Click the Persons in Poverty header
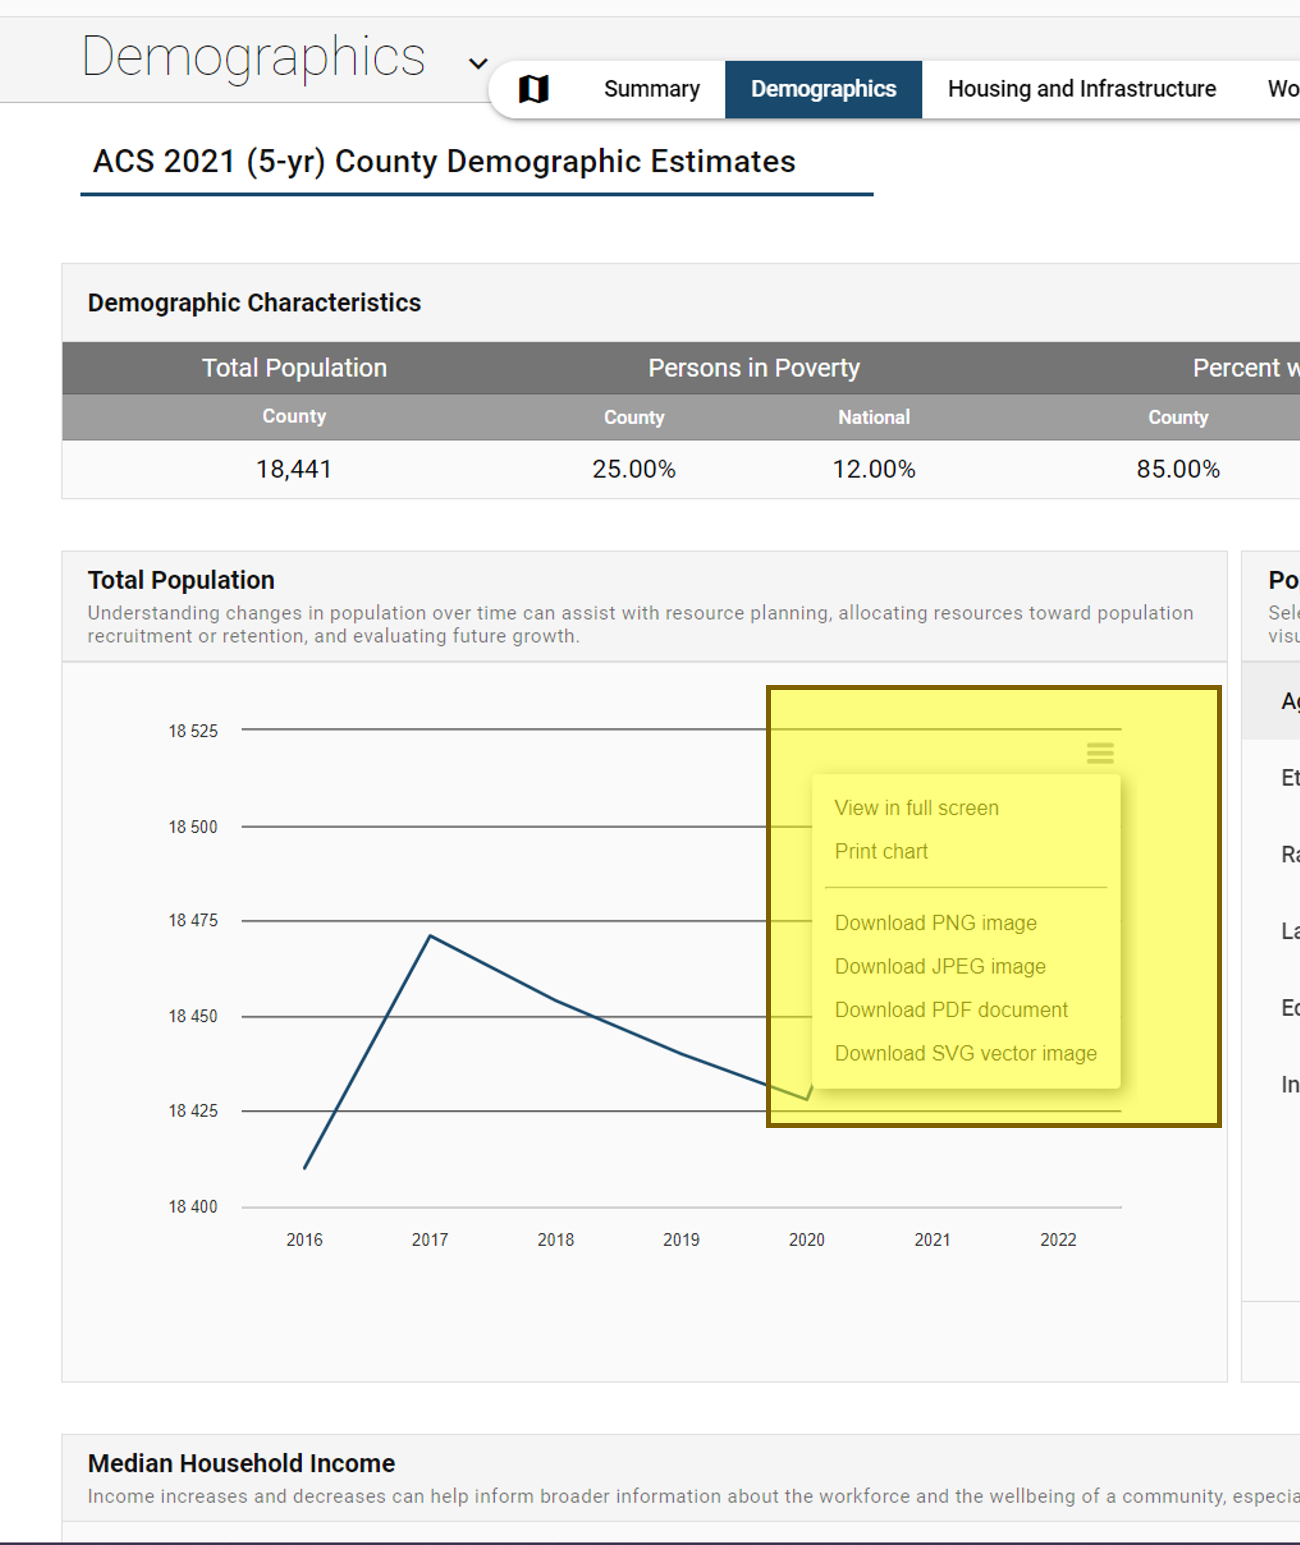 754,368
